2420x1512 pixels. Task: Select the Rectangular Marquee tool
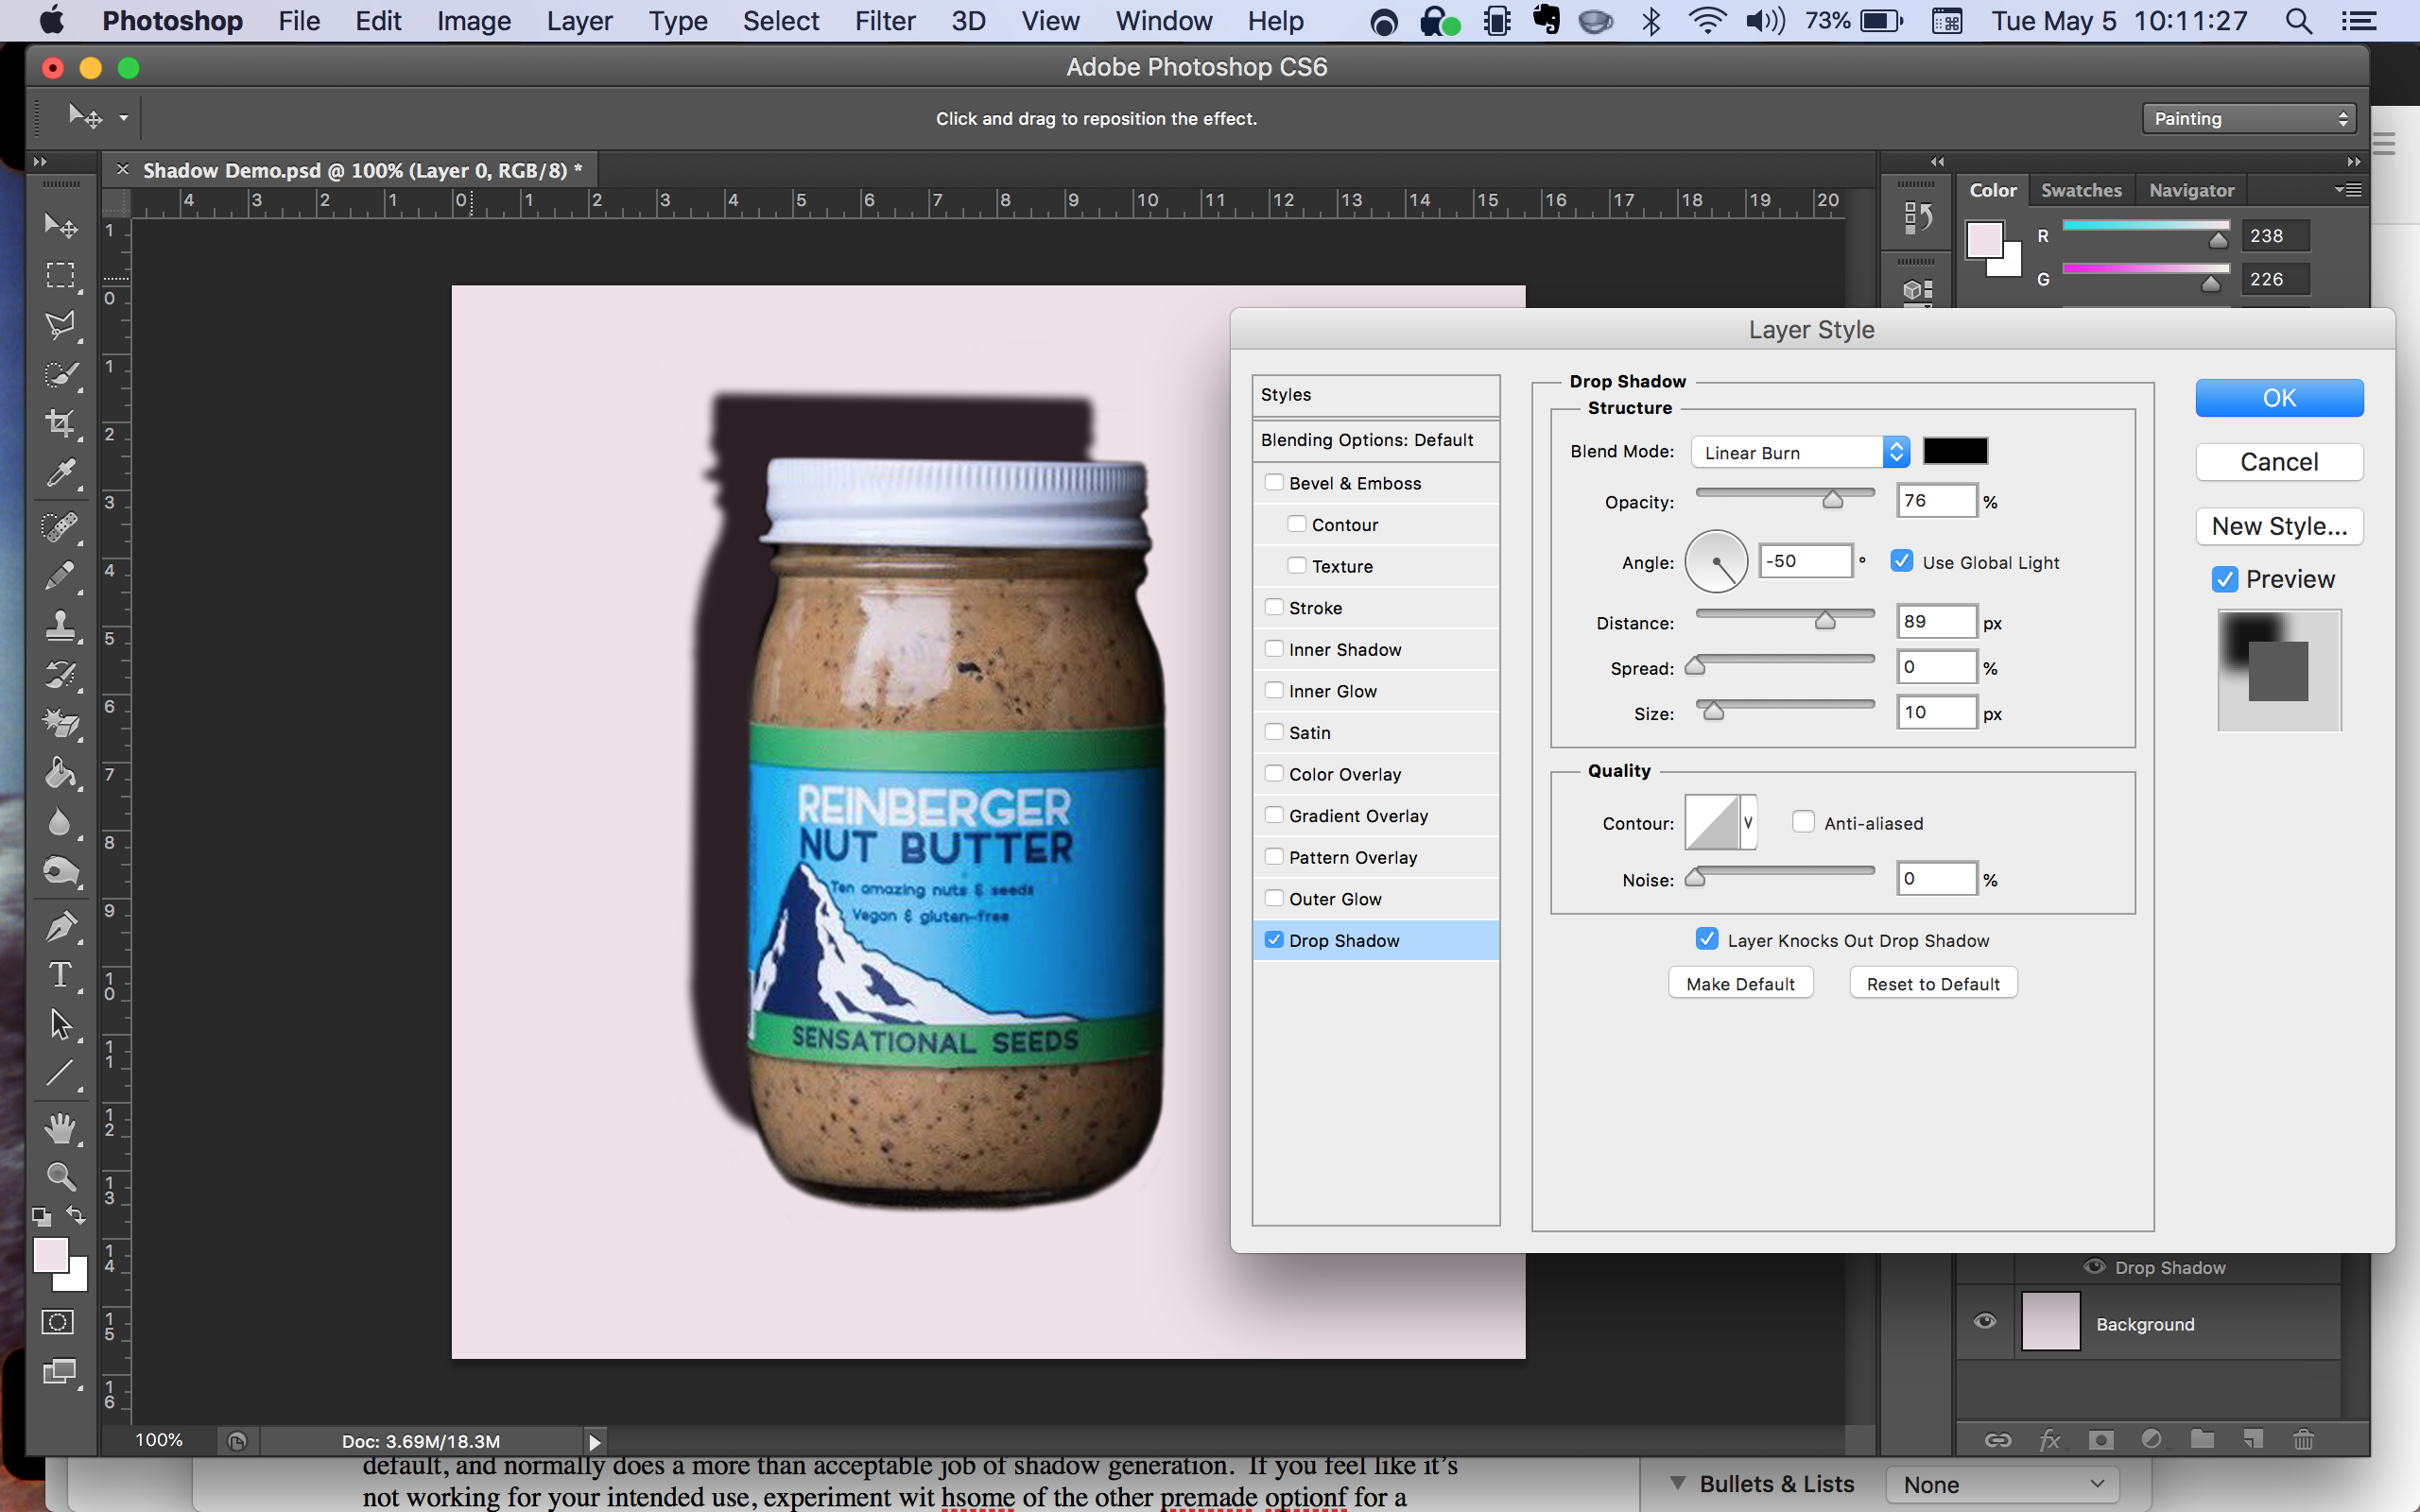coord(60,275)
